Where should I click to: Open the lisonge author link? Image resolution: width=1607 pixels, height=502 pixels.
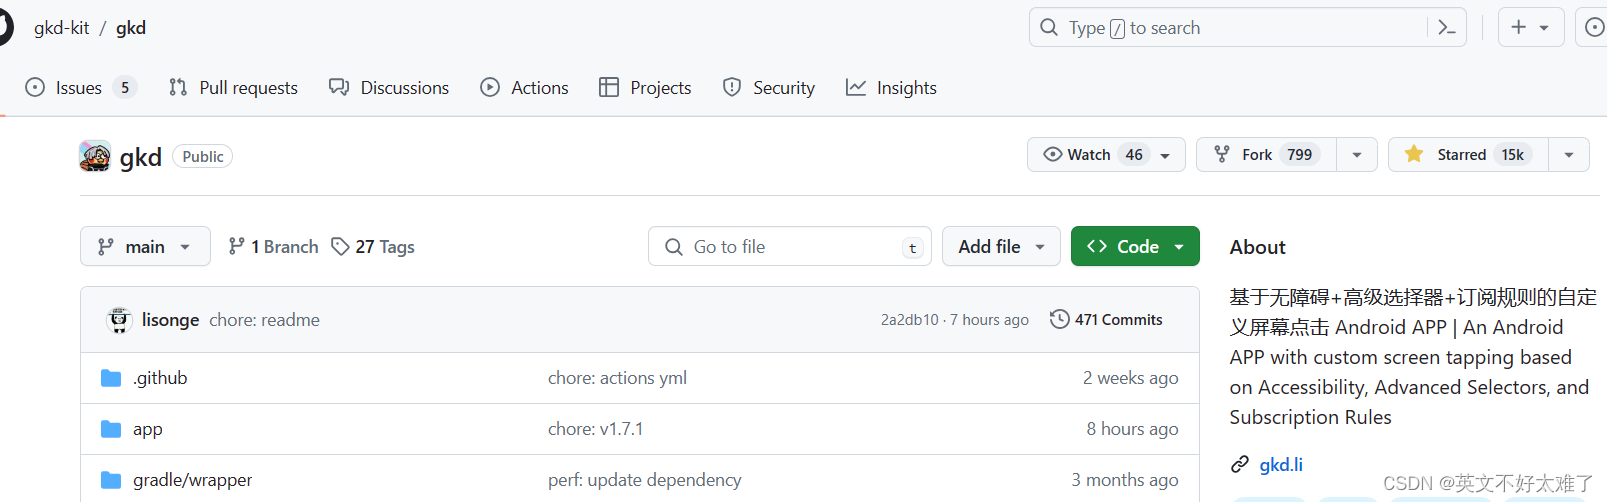point(171,320)
